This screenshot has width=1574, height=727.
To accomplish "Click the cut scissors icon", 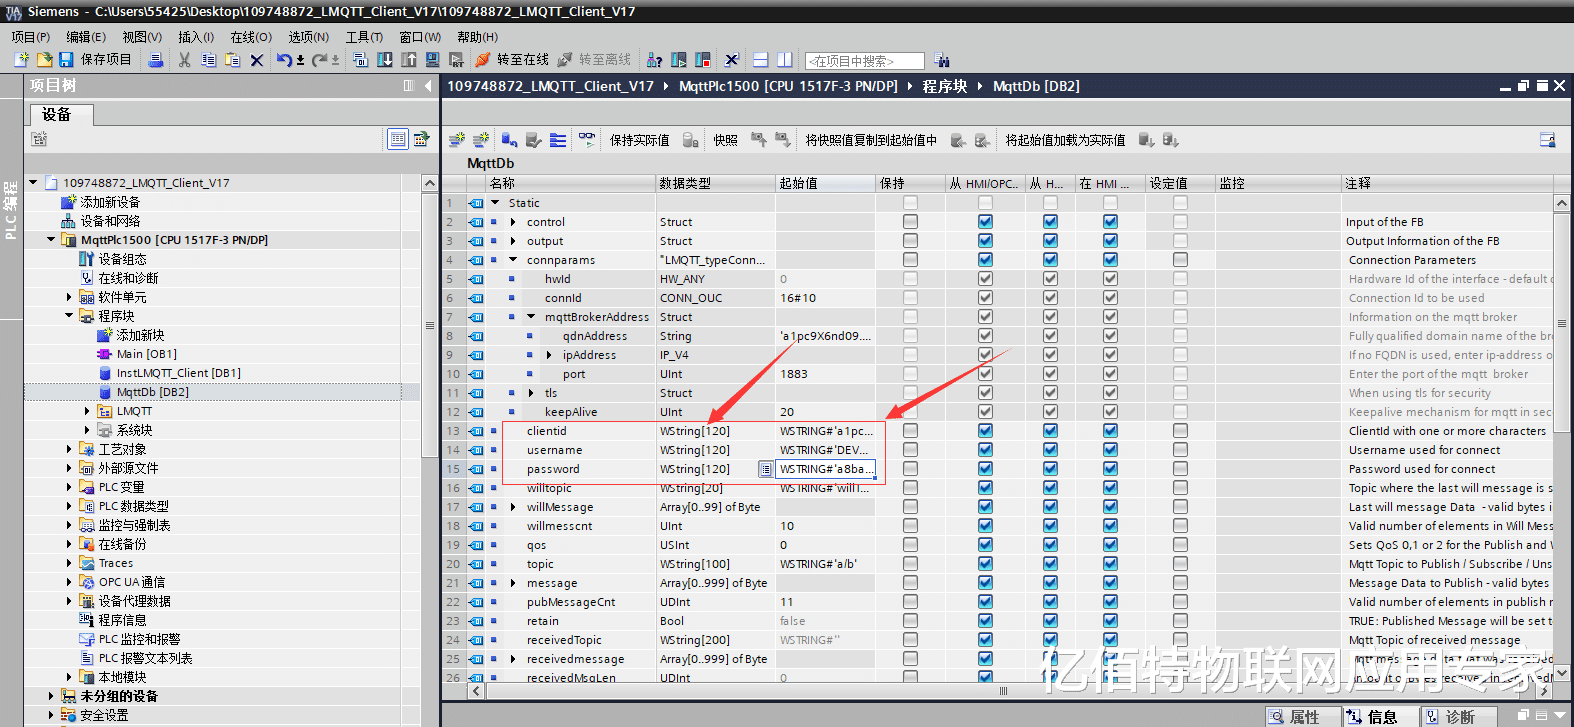I will point(184,60).
